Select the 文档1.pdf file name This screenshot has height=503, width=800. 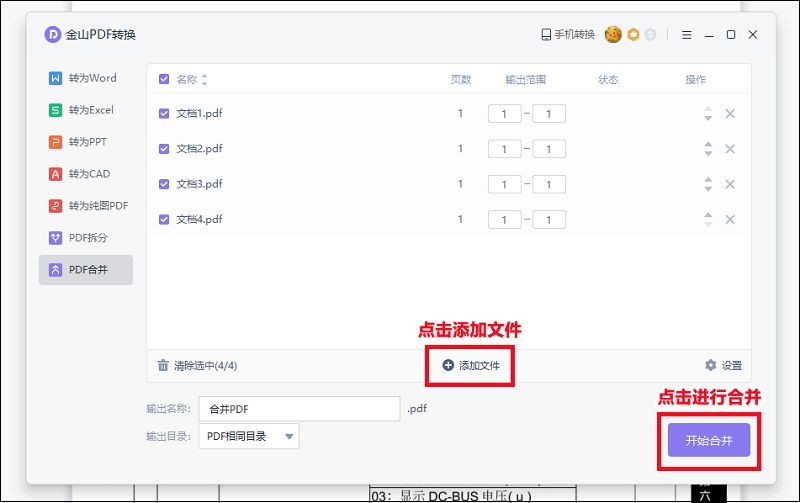pyautogui.click(x=199, y=113)
